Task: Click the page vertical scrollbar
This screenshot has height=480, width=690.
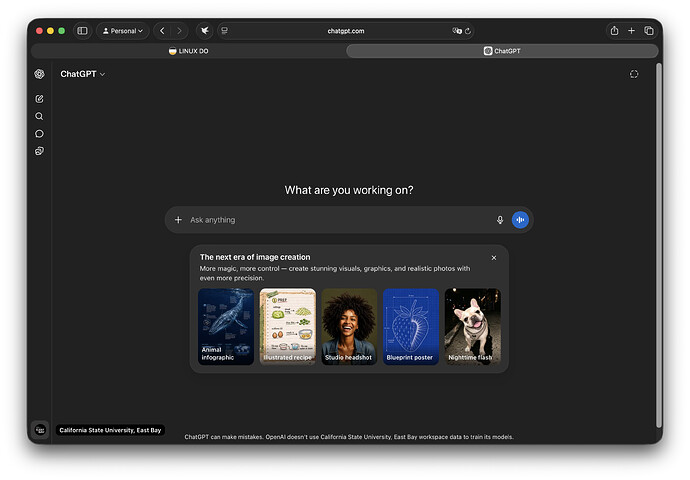Action: 659,245
